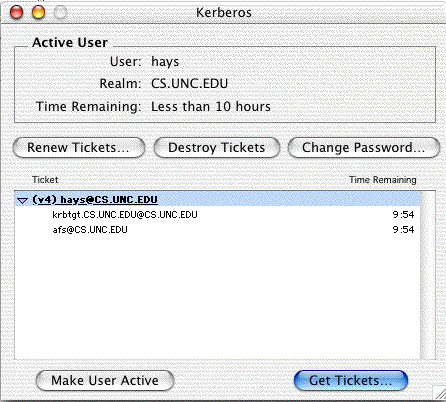Minimize window using the yellow button
Image resolution: width=446 pixels, height=402 pixels.
click(38, 12)
